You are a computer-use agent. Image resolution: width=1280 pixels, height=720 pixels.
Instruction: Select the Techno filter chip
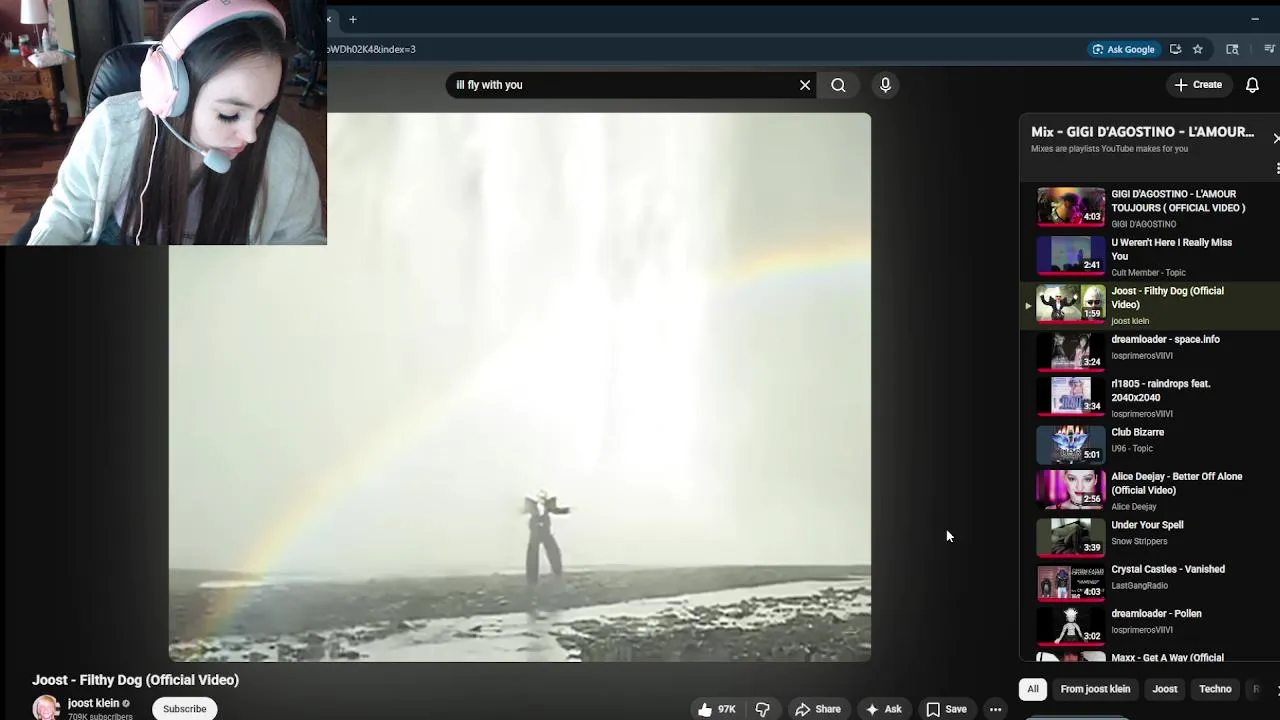(1215, 689)
